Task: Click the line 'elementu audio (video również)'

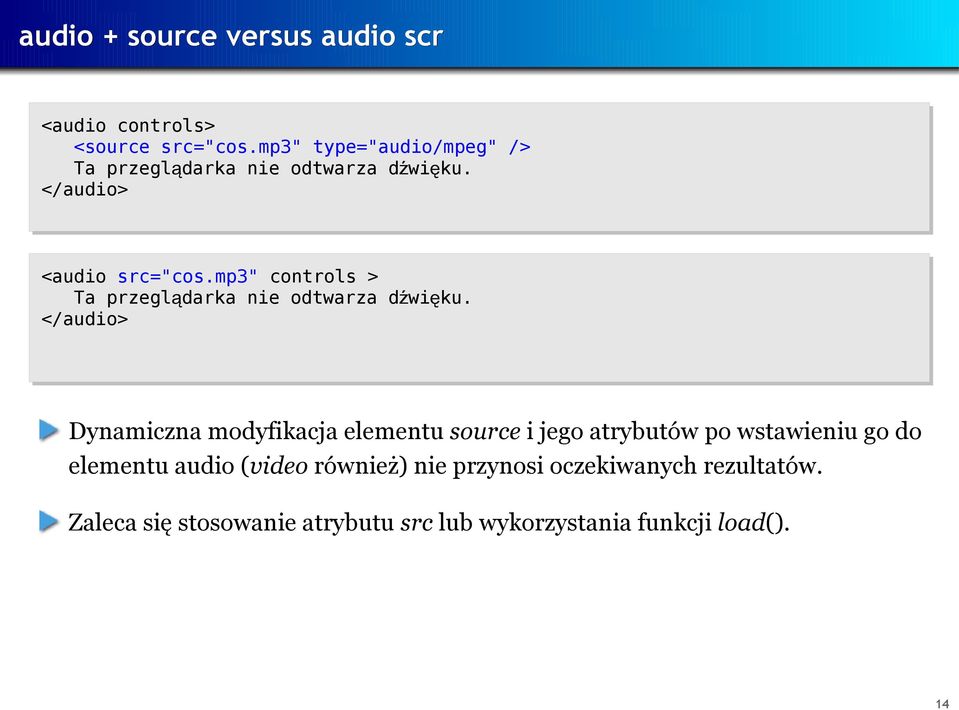Action: tap(445, 466)
